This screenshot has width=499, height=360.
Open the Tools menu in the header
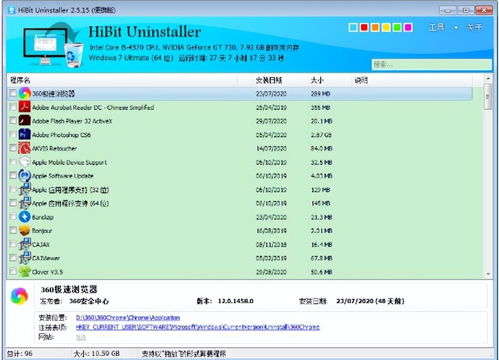[436, 27]
